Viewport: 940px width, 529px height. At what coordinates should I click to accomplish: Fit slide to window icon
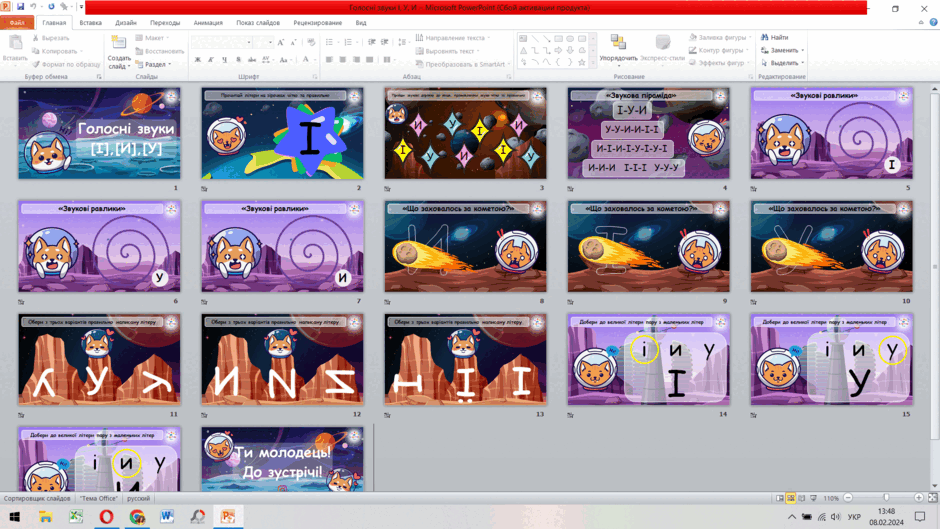(x=933, y=498)
